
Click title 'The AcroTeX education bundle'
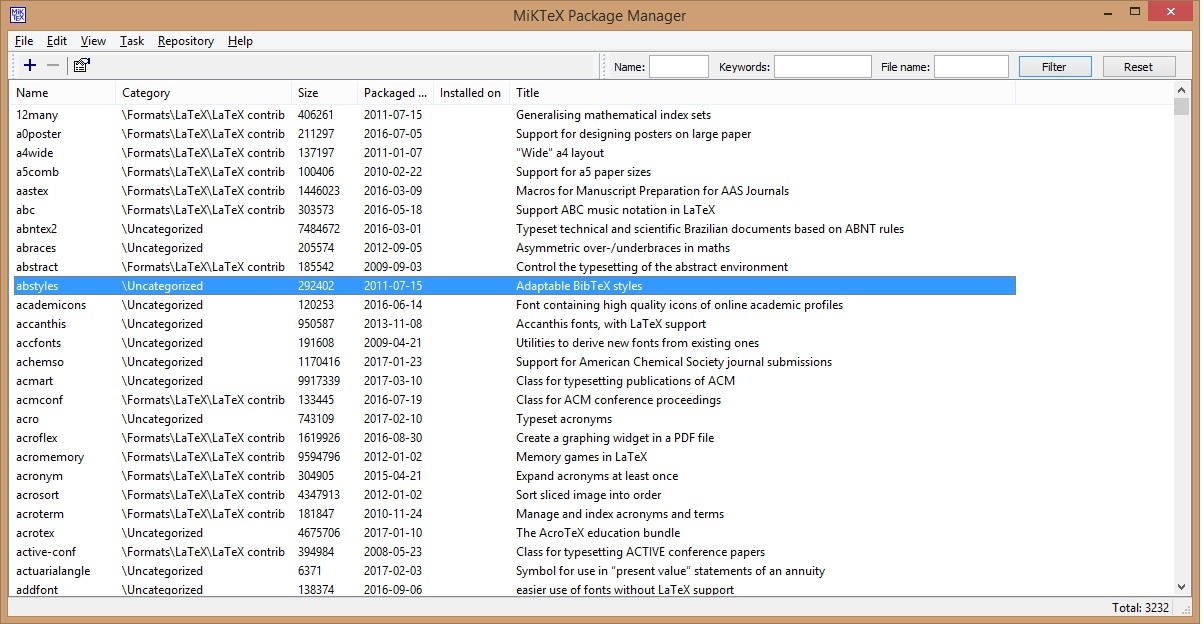(598, 533)
